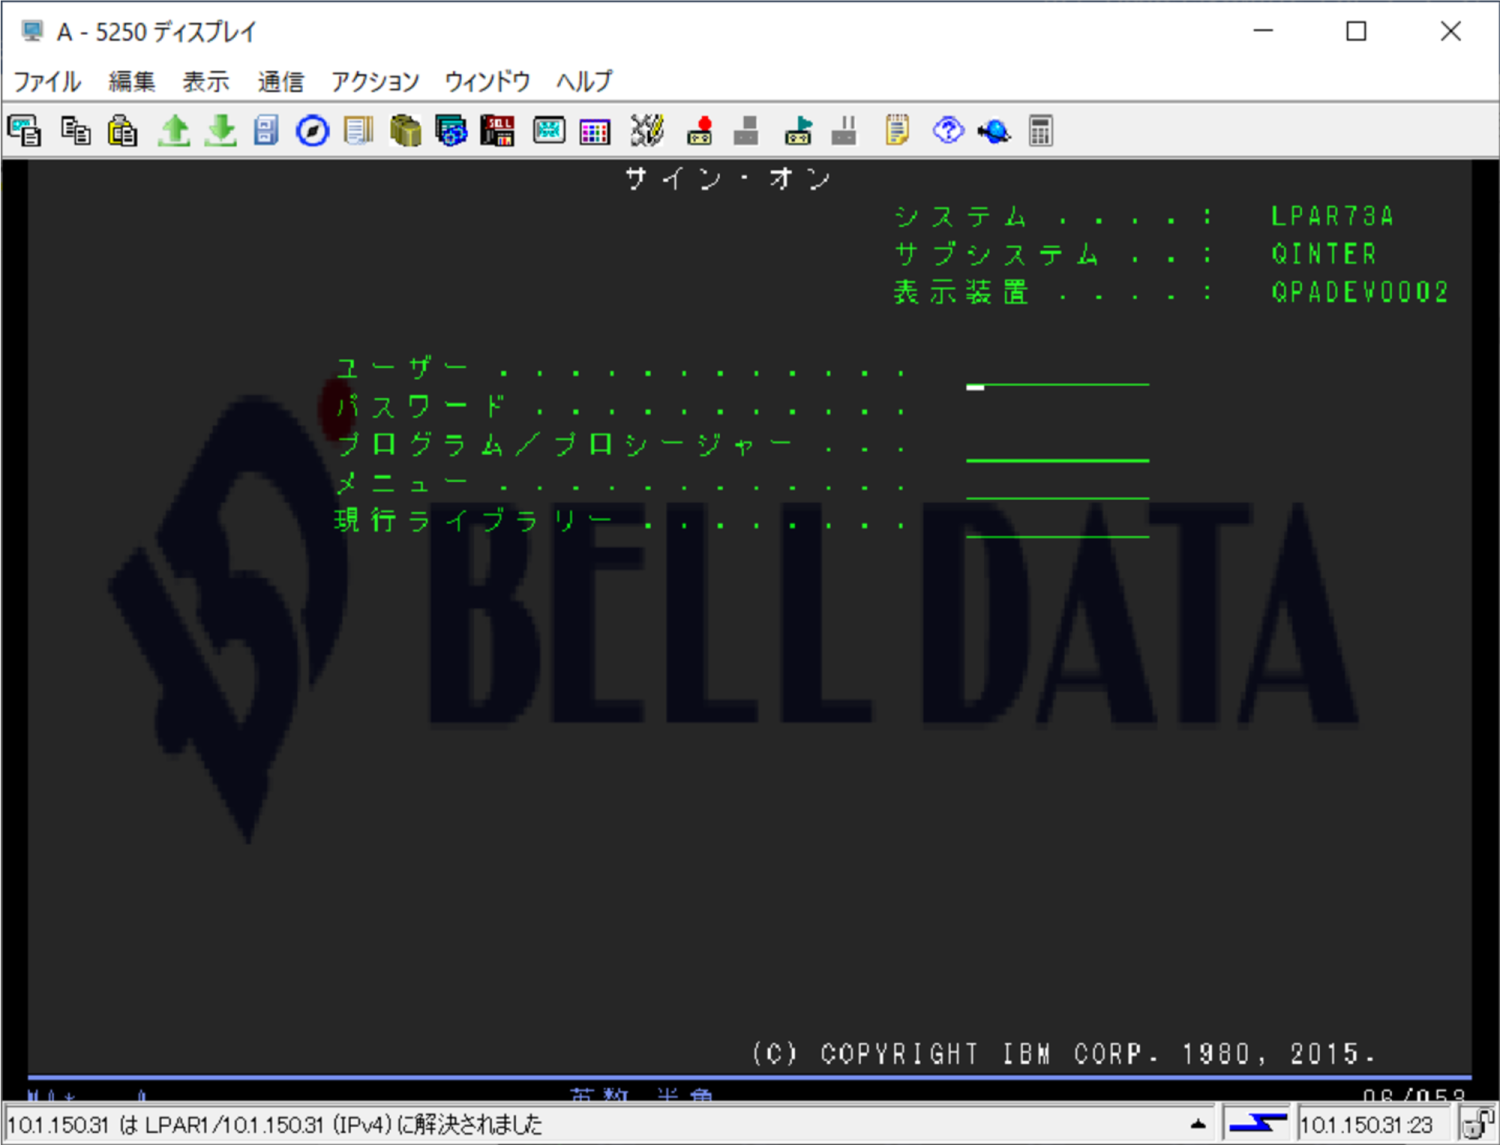Click the システム label text
Screen dimensions: 1500x1145
click(x=961, y=216)
